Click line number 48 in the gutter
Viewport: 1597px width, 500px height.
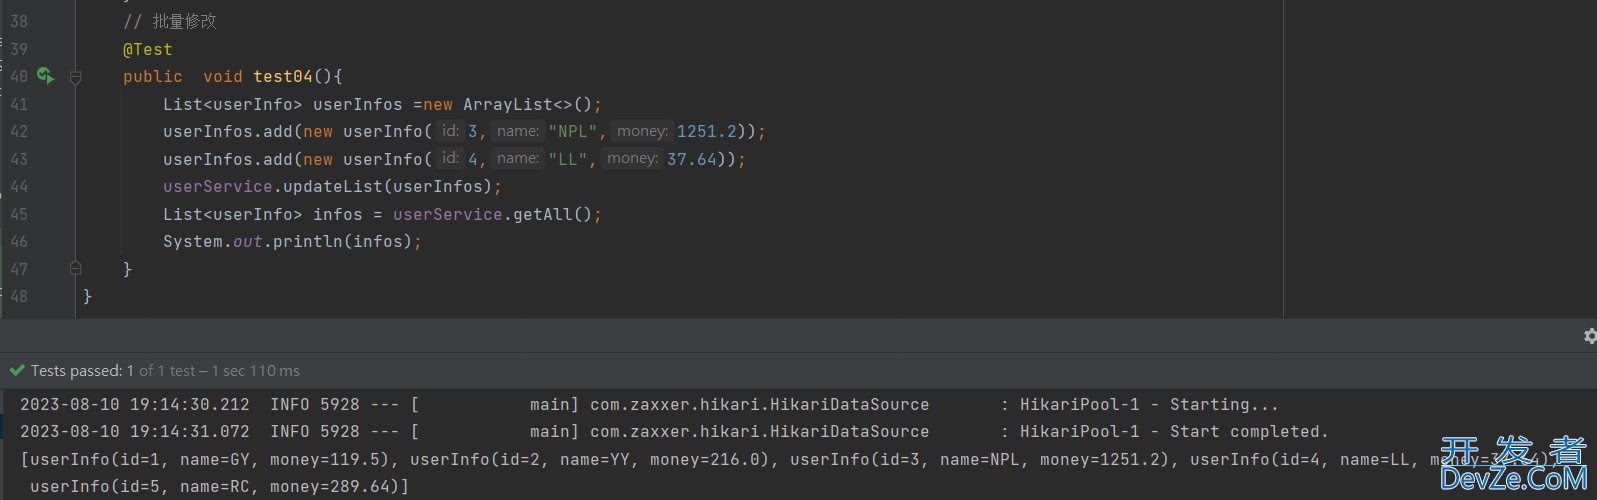click(x=19, y=296)
